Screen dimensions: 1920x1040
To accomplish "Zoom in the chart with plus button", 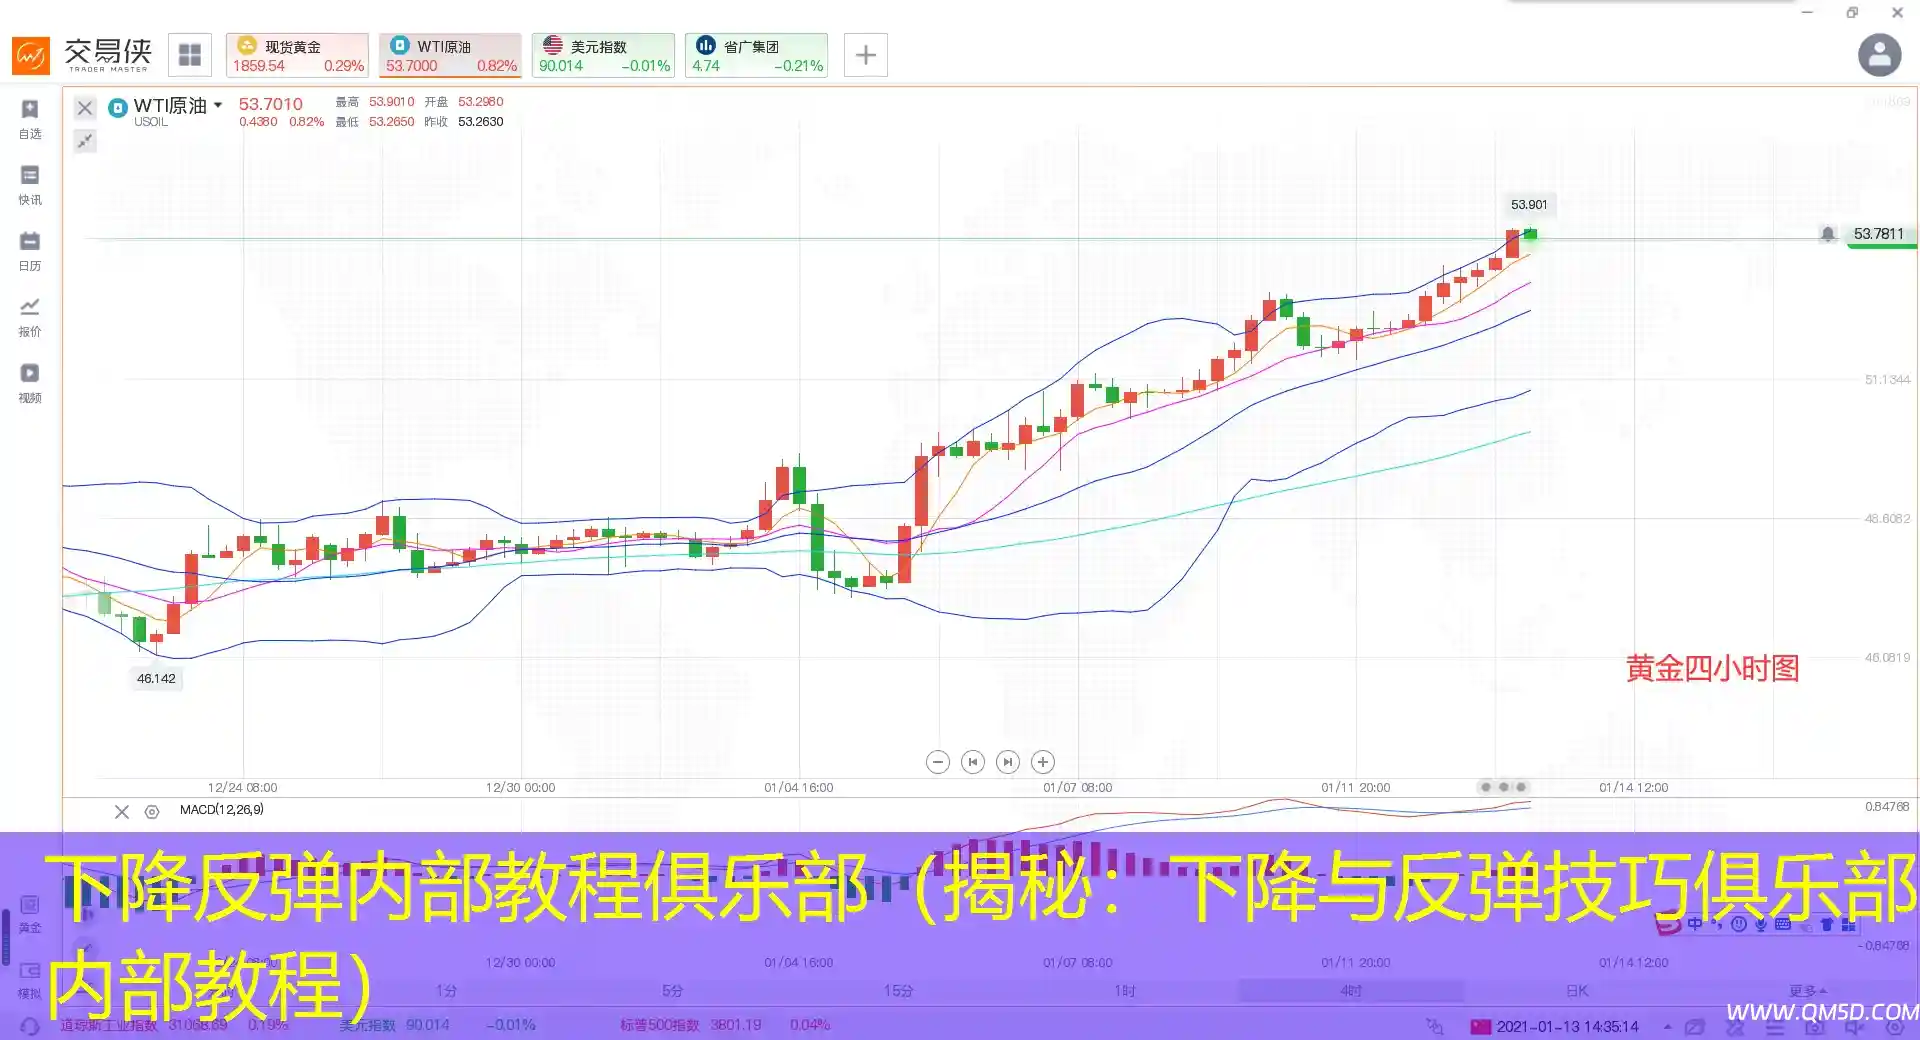I will coord(1042,762).
